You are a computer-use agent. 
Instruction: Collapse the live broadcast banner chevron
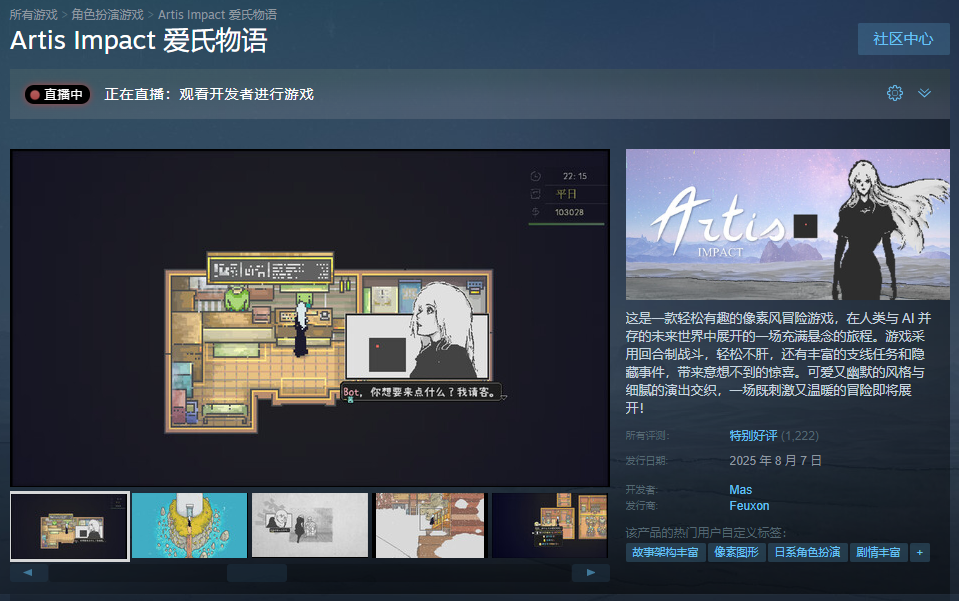pyautogui.click(x=924, y=94)
